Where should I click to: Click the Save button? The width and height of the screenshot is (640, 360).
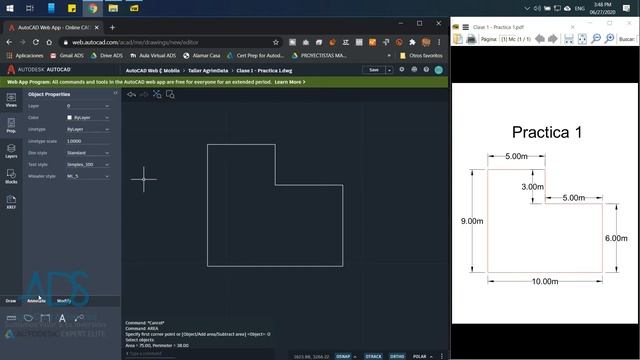pyautogui.click(x=374, y=70)
